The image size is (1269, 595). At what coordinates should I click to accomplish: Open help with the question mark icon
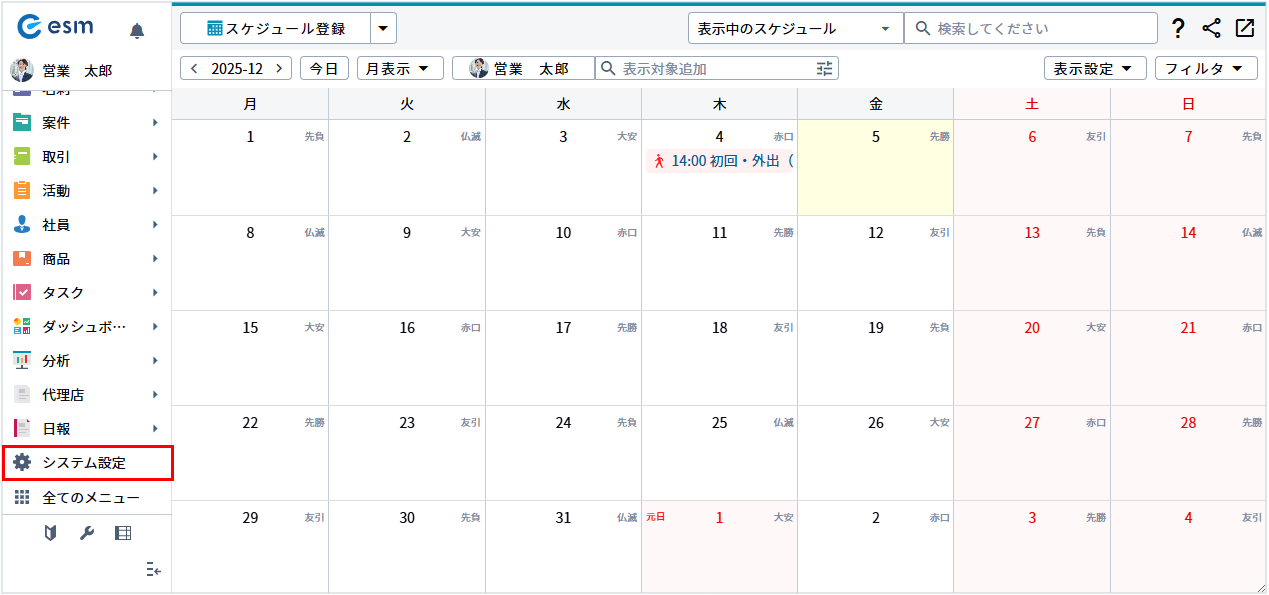[x=1178, y=29]
